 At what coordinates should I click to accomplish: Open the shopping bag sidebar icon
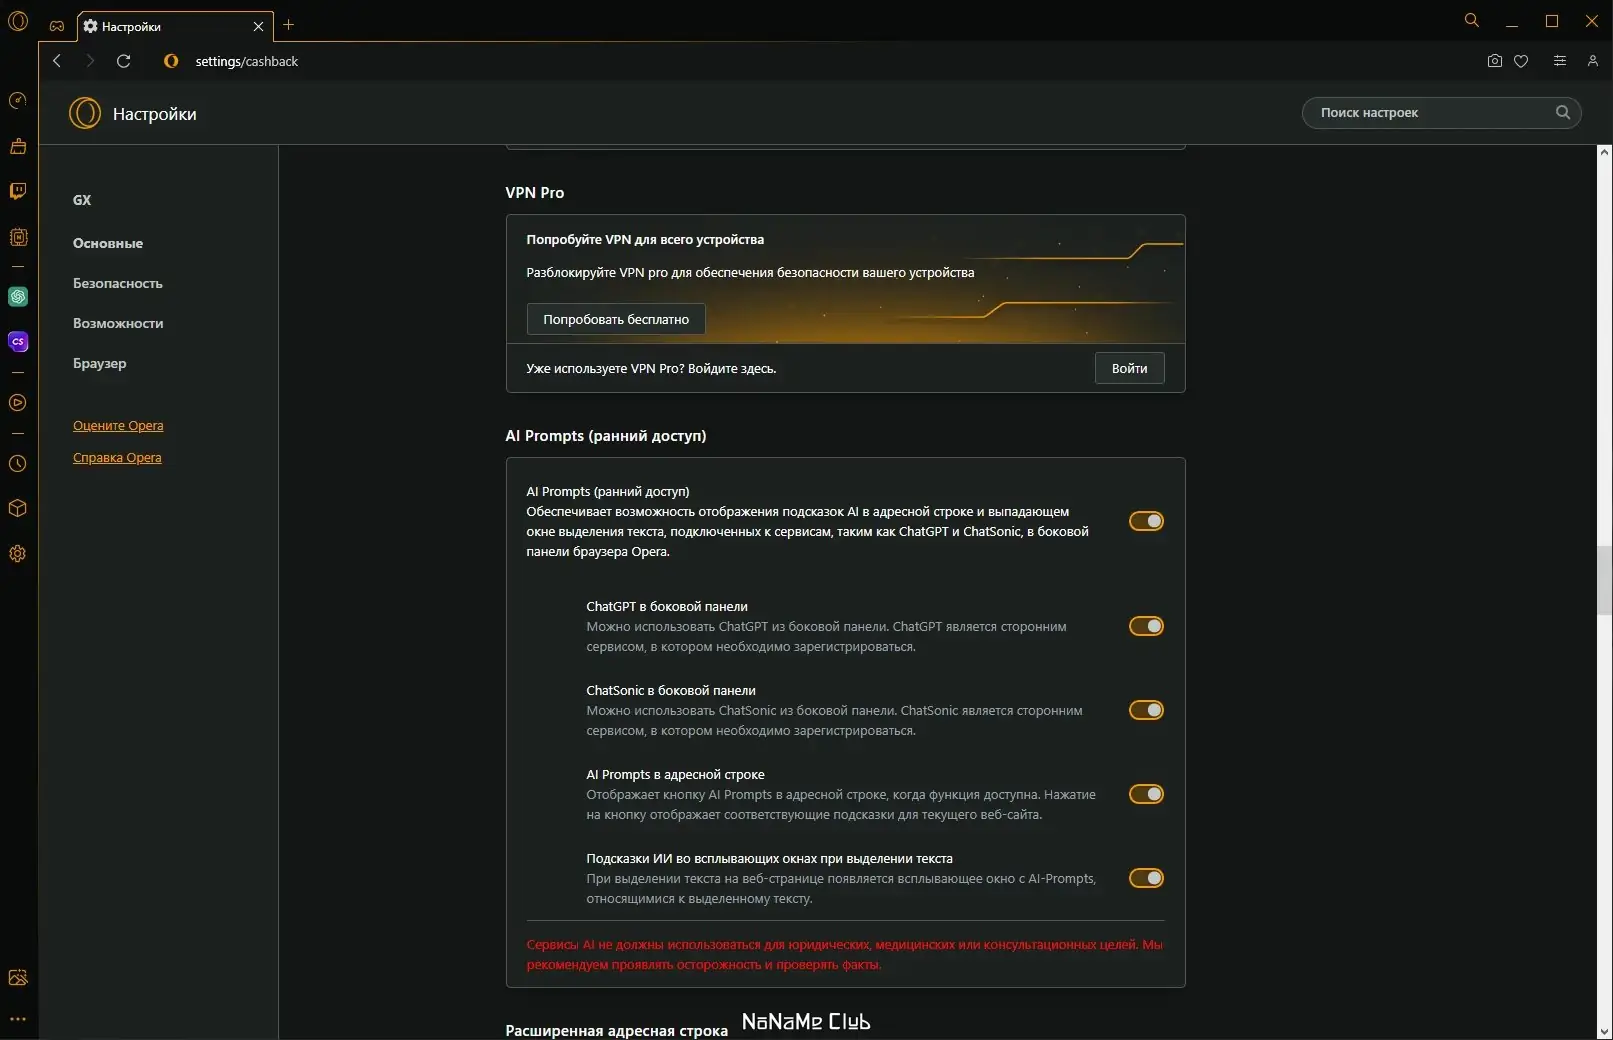point(18,146)
